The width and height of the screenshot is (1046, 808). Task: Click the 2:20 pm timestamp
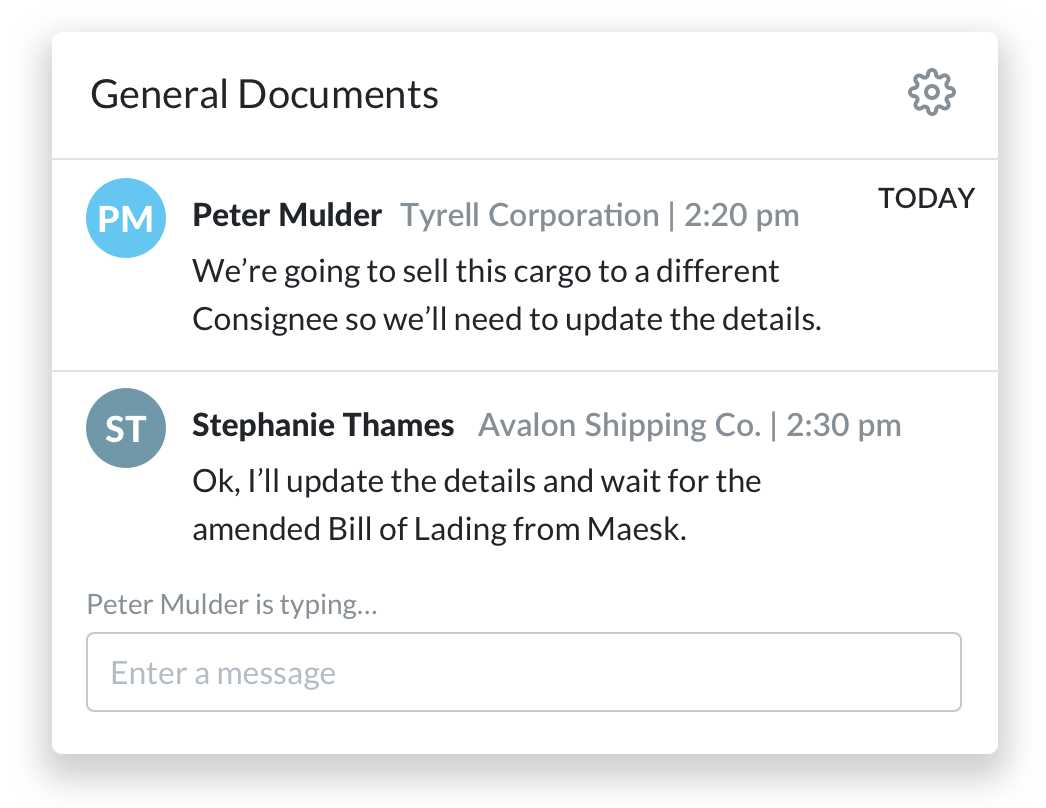pos(742,215)
